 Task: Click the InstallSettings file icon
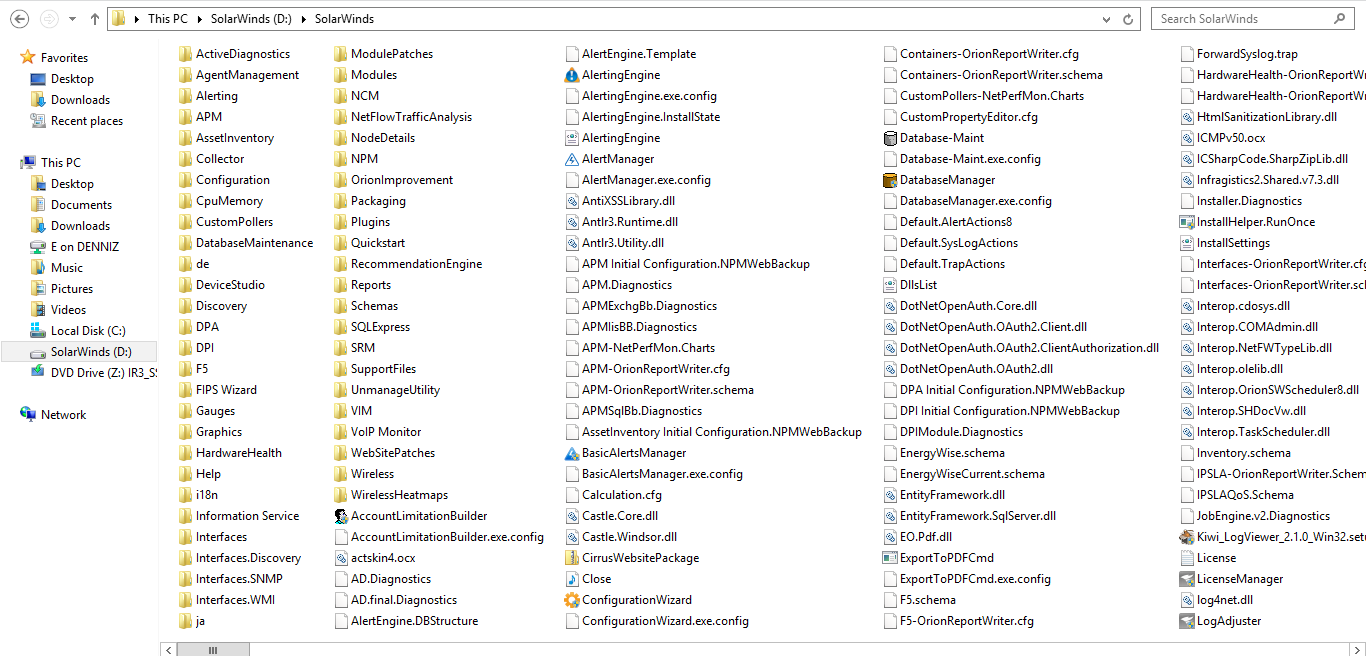pyautogui.click(x=1187, y=243)
